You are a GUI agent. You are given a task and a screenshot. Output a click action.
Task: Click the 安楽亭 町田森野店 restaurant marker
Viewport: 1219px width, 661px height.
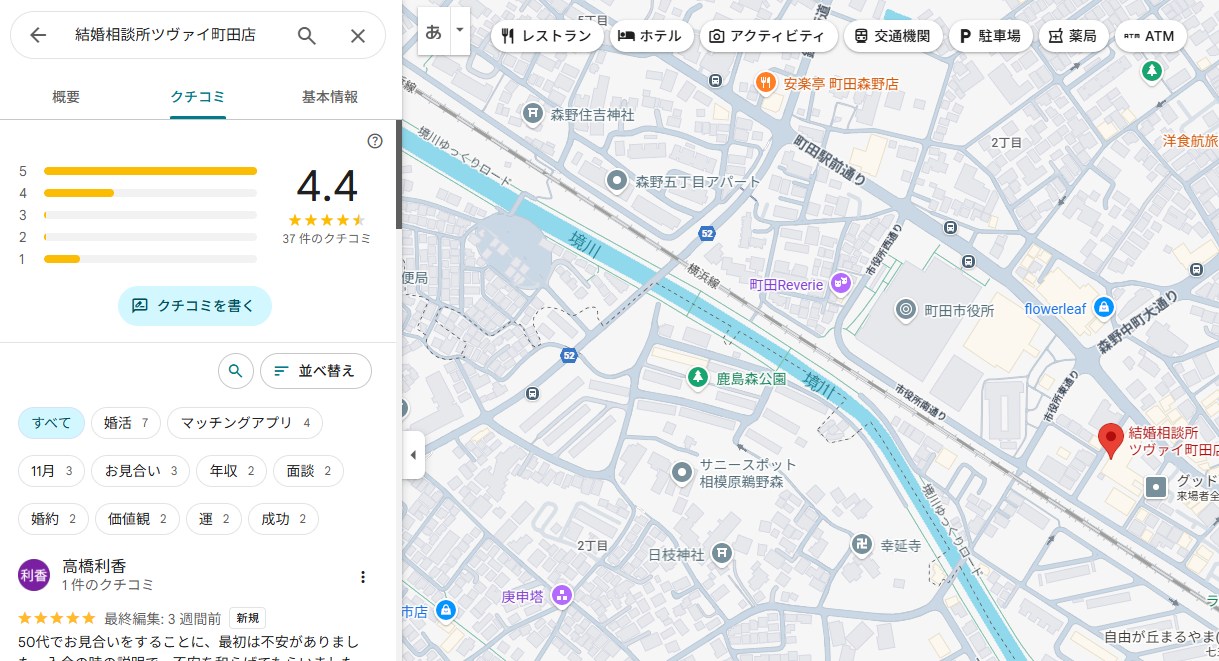click(765, 84)
